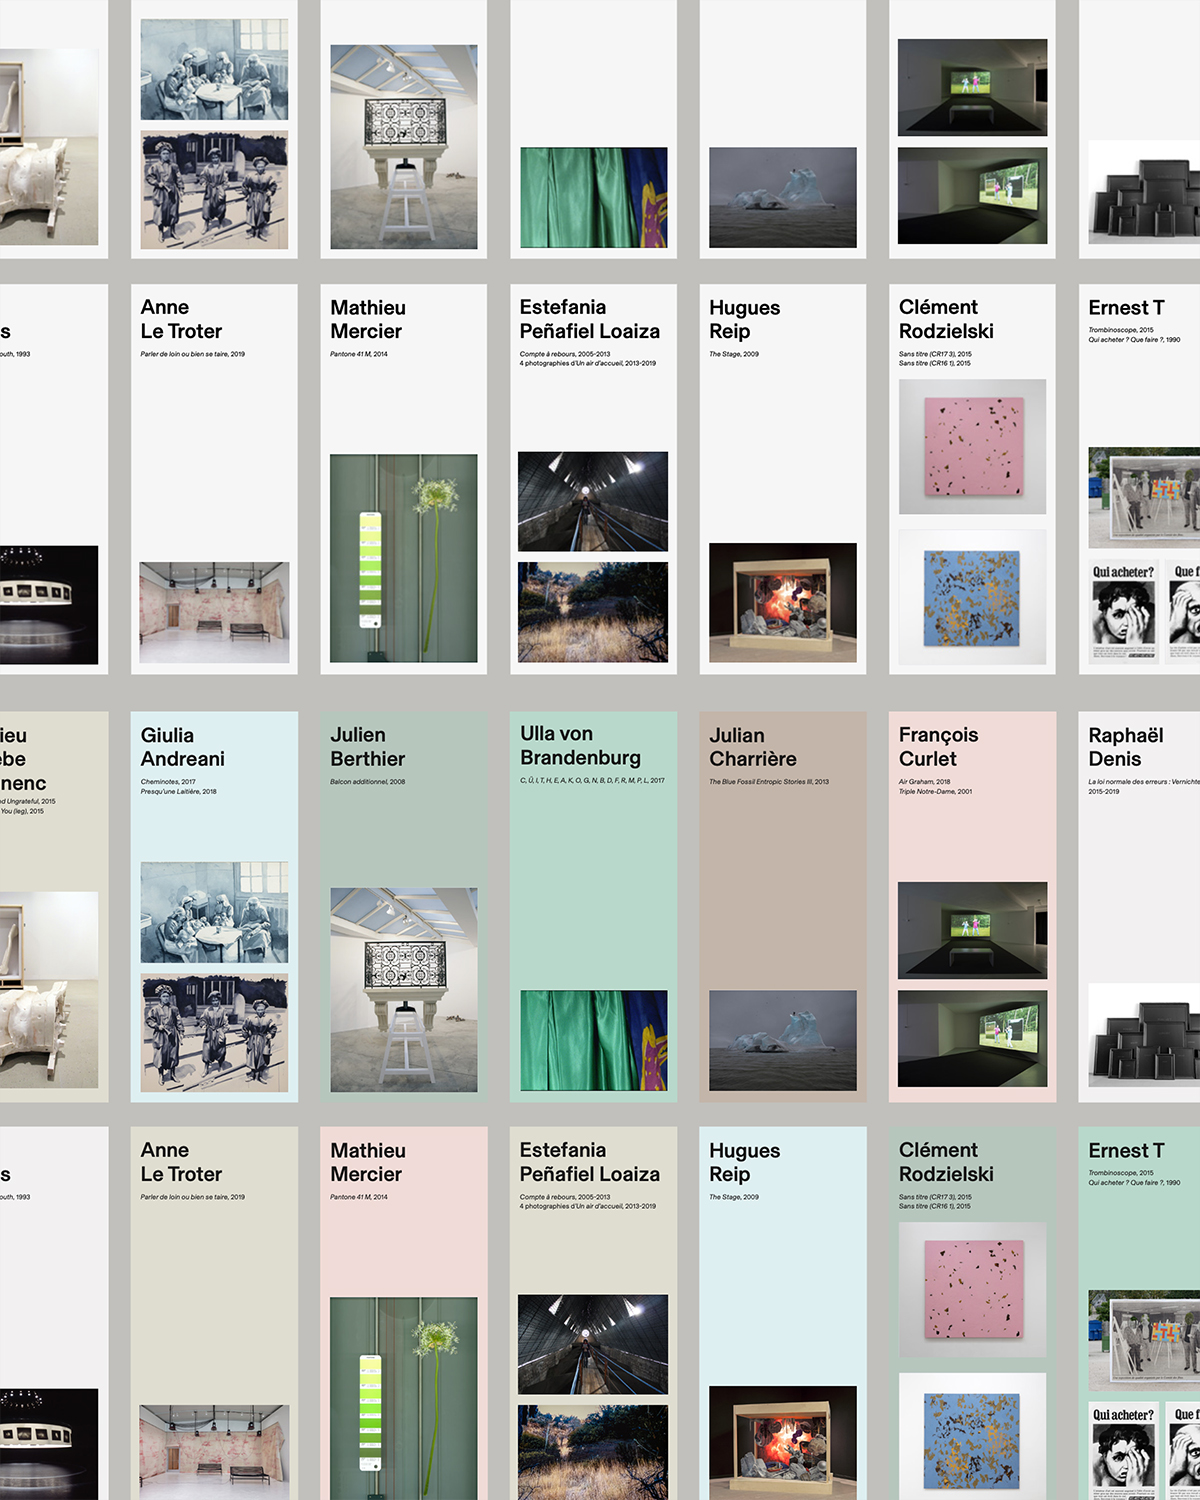Screen dimensions: 1200x1500
Task: Click fireplace diorama image on white Reip card
Action: point(782,602)
